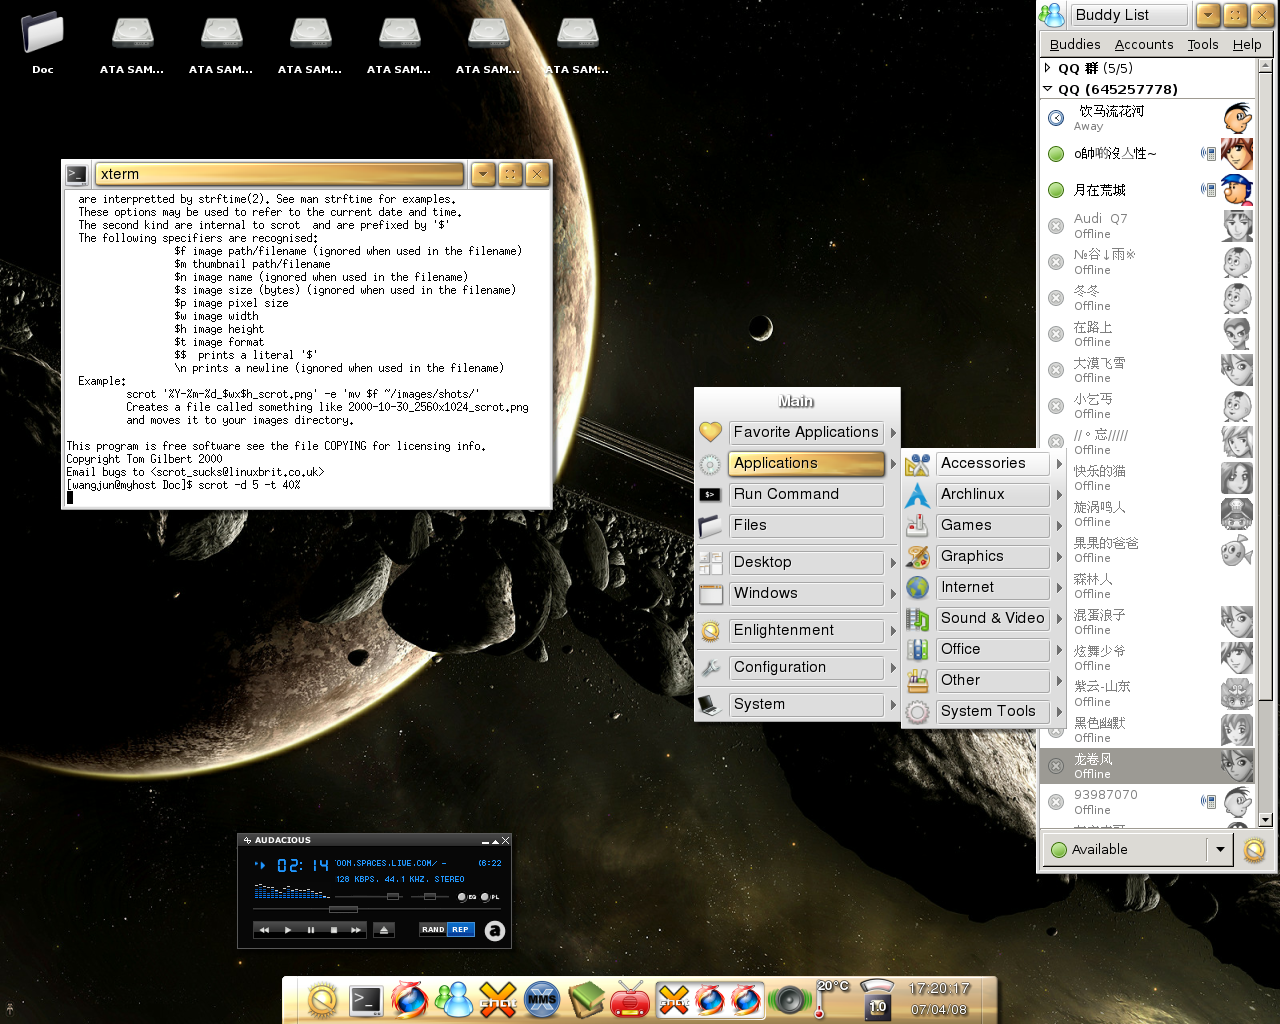Select buddy '月在荒城' in Buddy List

[x=1148, y=190]
